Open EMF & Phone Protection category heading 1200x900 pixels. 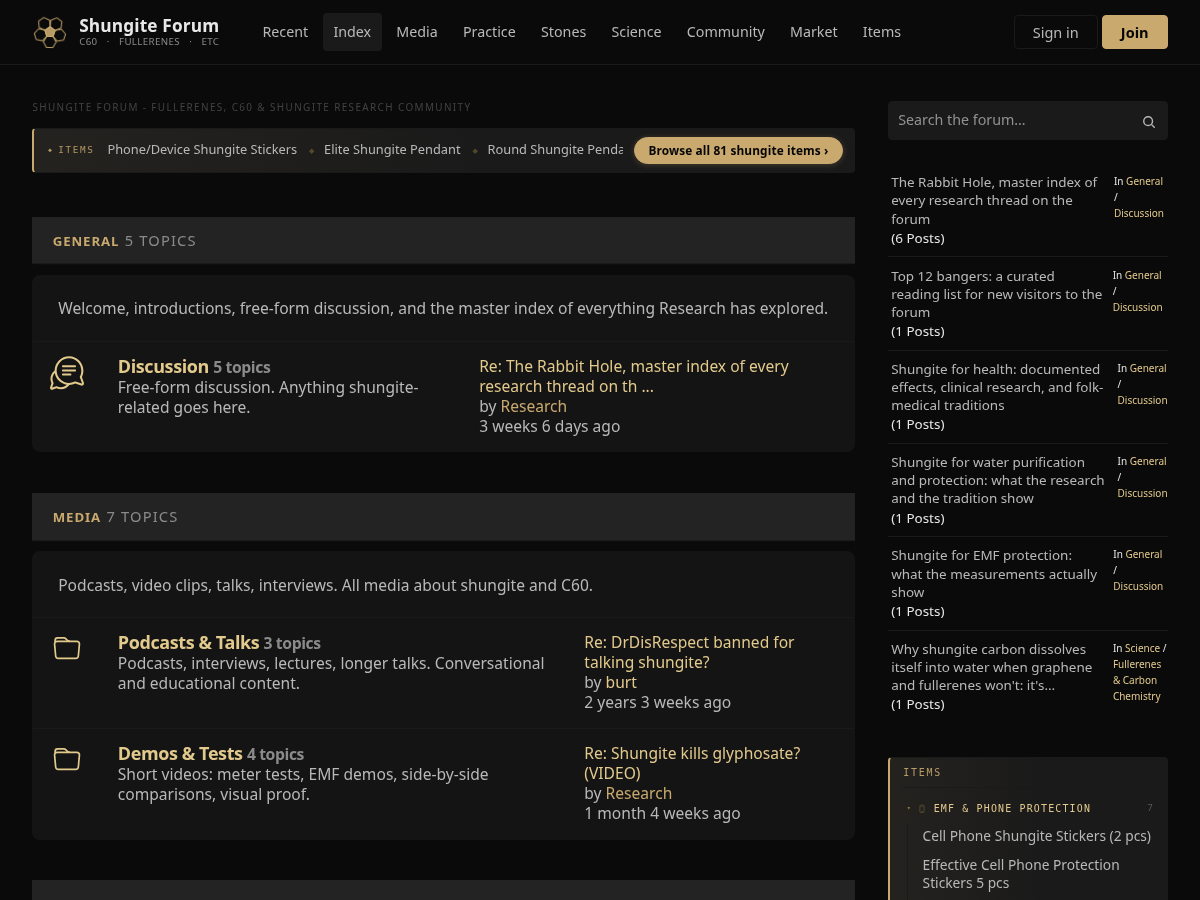click(1012, 808)
